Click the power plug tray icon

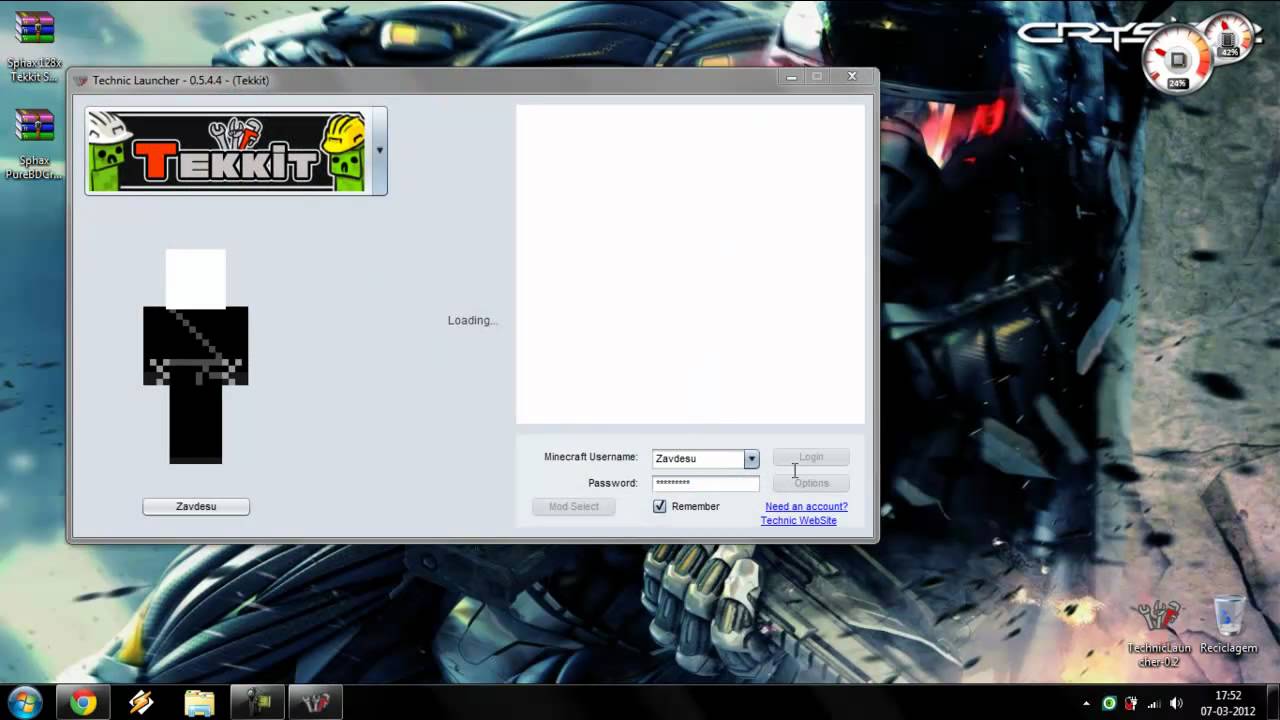pyautogui.click(x=1132, y=704)
